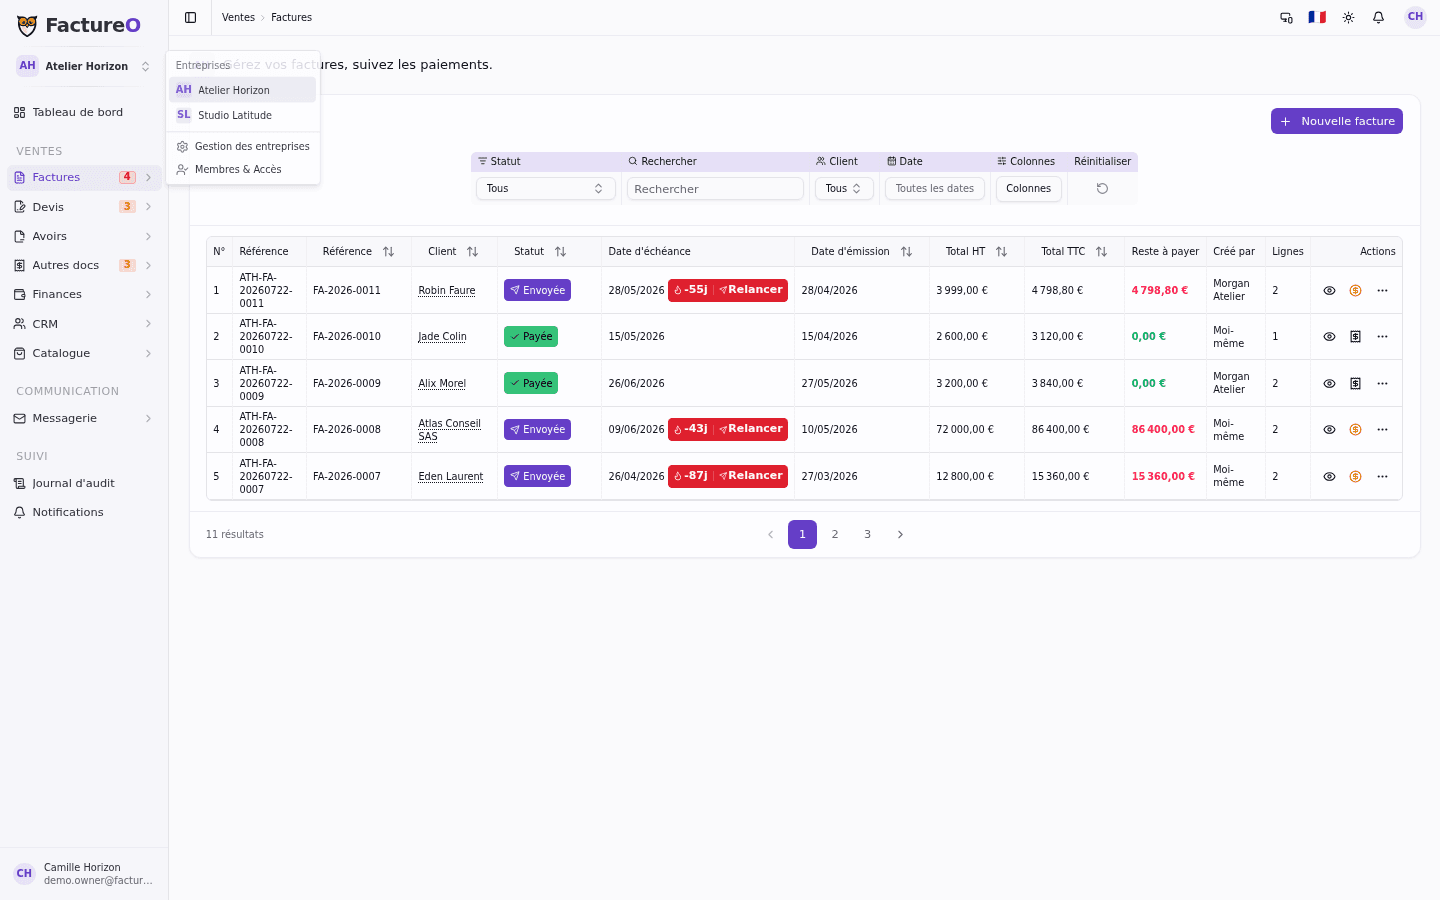Image resolution: width=1440 pixels, height=900 pixels.
Task: Open more actions for FA-2026-0011
Action: coord(1382,290)
